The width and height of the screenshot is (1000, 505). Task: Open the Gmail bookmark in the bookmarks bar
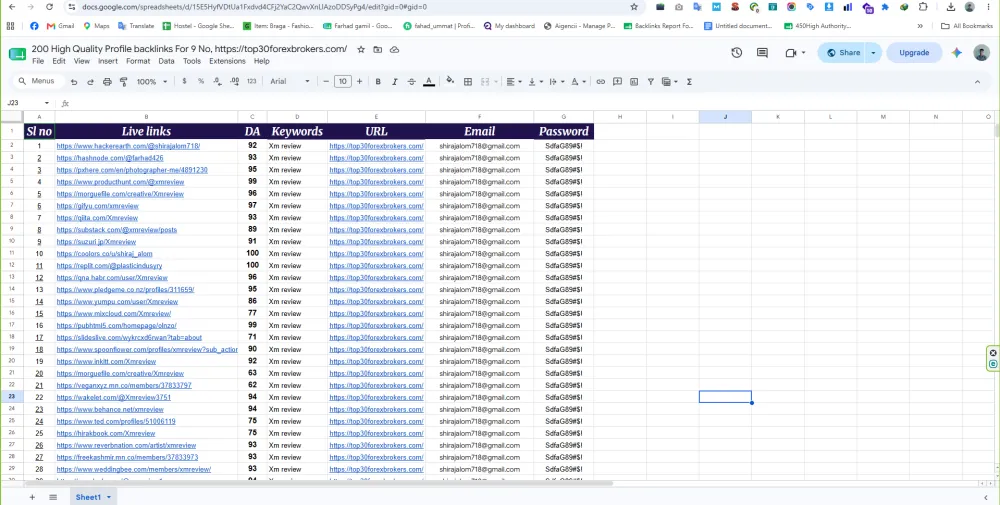(x=61, y=26)
